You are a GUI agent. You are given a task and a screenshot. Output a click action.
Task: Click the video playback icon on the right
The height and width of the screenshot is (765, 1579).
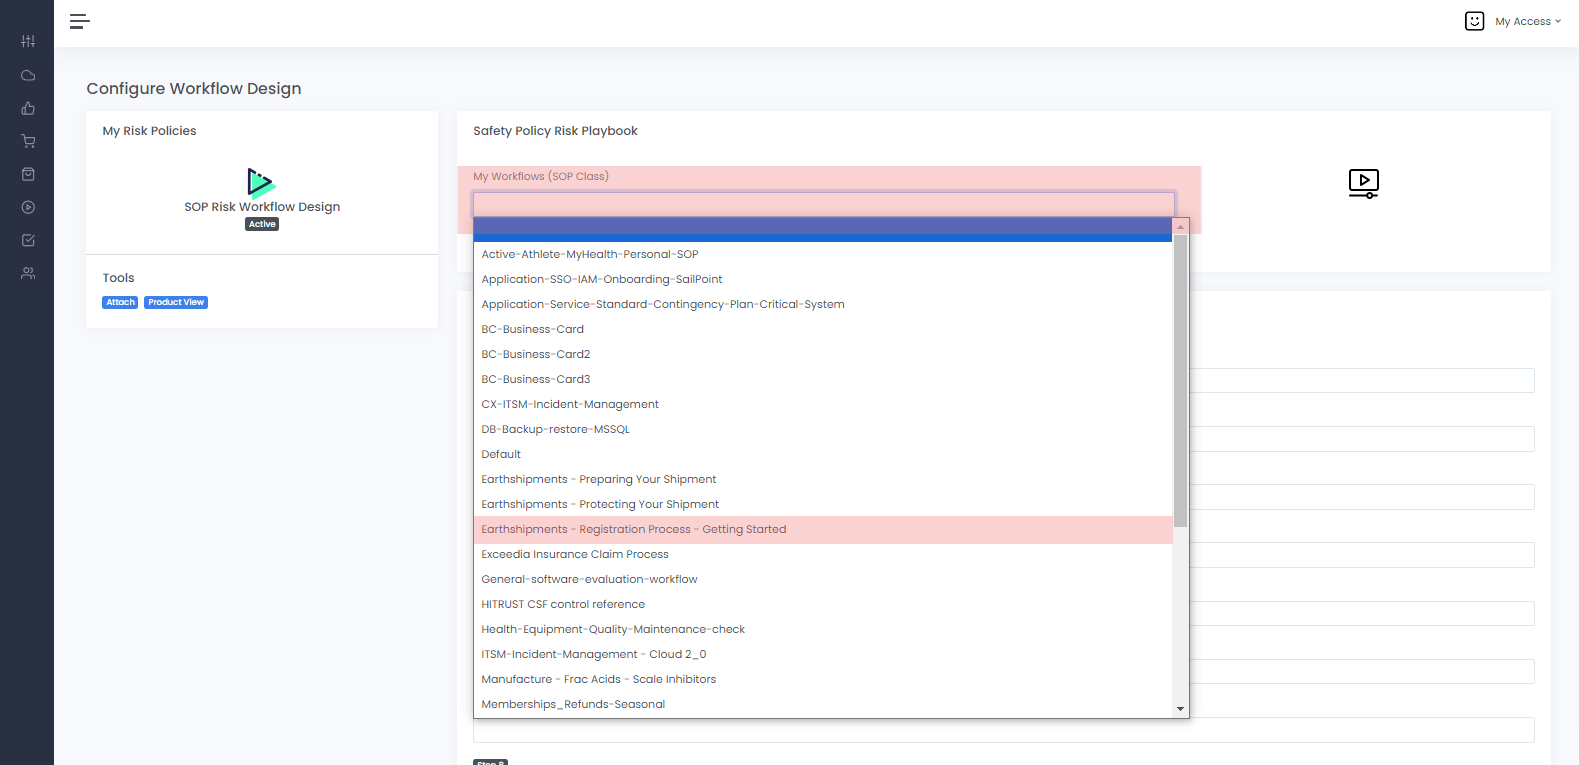(x=1363, y=183)
